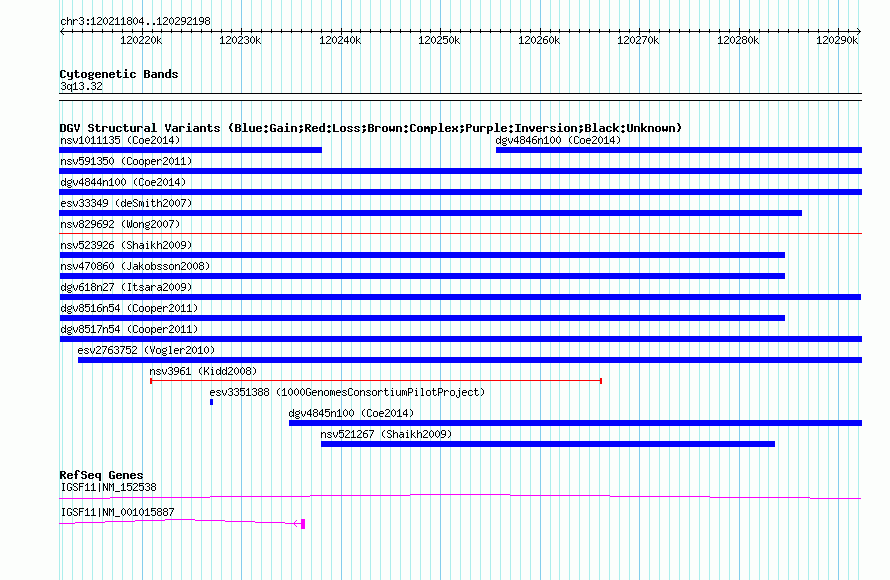Click the 120240k ruler tick label

(340, 40)
